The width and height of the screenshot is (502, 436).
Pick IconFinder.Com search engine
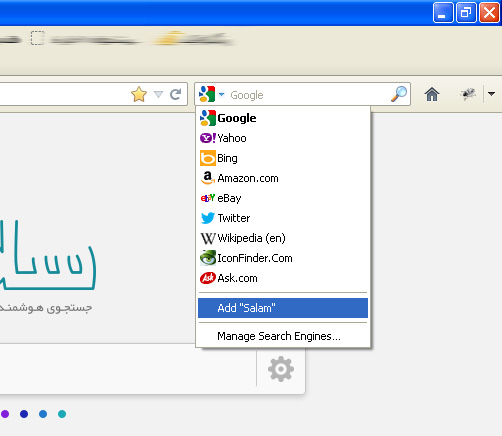pos(283,258)
